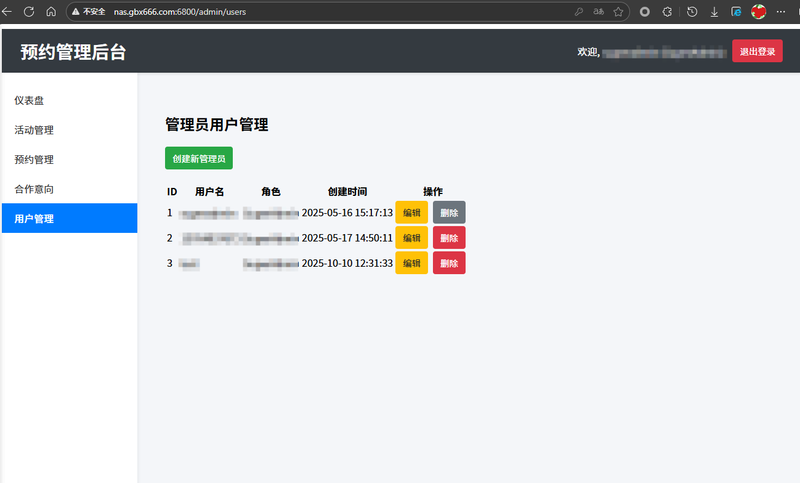The image size is (800, 483).
Task: Delete the user with ID 2
Action: pyautogui.click(x=449, y=238)
